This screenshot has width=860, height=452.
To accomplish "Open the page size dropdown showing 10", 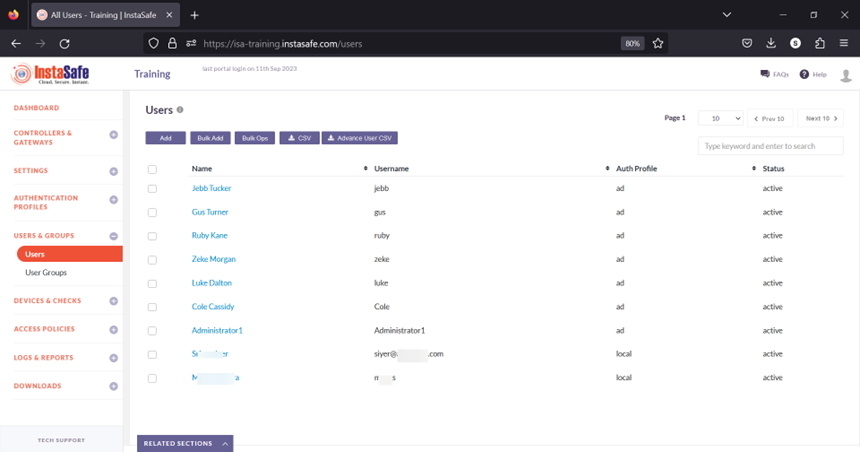I will pyautogui.click(x=720, y=118).
